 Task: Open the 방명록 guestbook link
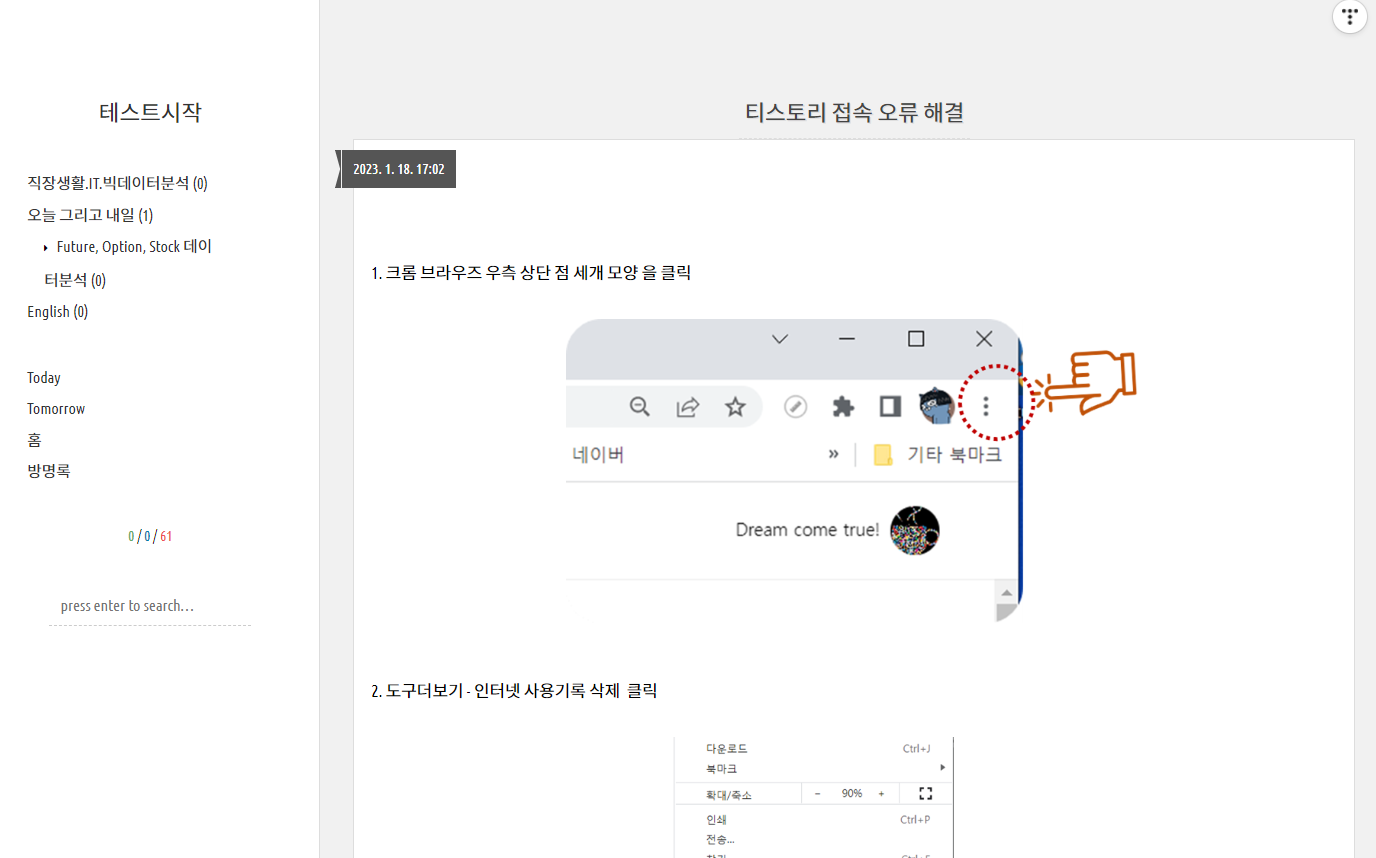(x=48, y=471)
